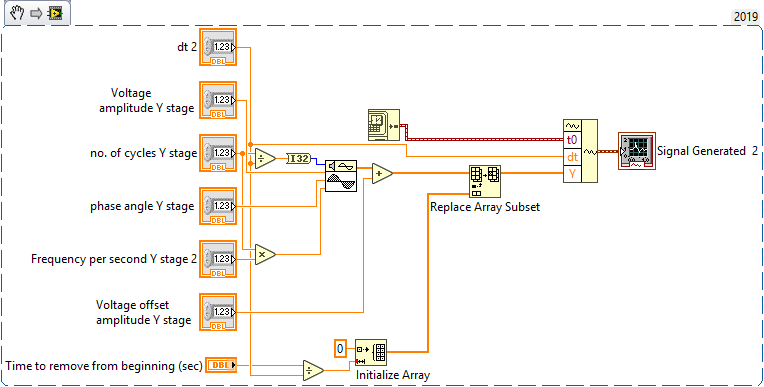This screenshot has height=387, width=764.
Task: Click the 2019 version label
Action: [745, 17]
